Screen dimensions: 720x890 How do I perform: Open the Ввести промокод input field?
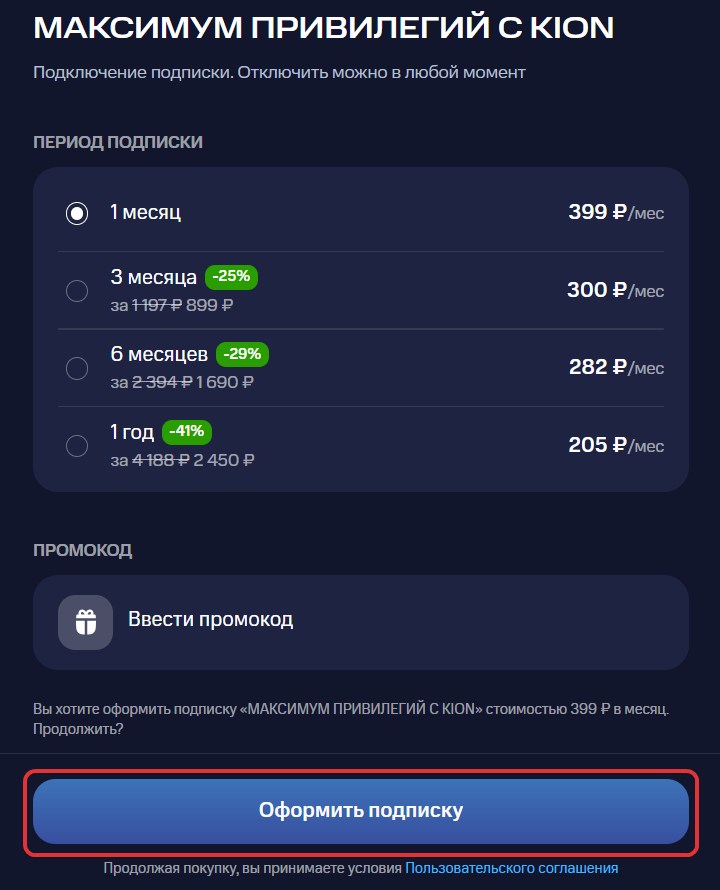tap(210, 621)
